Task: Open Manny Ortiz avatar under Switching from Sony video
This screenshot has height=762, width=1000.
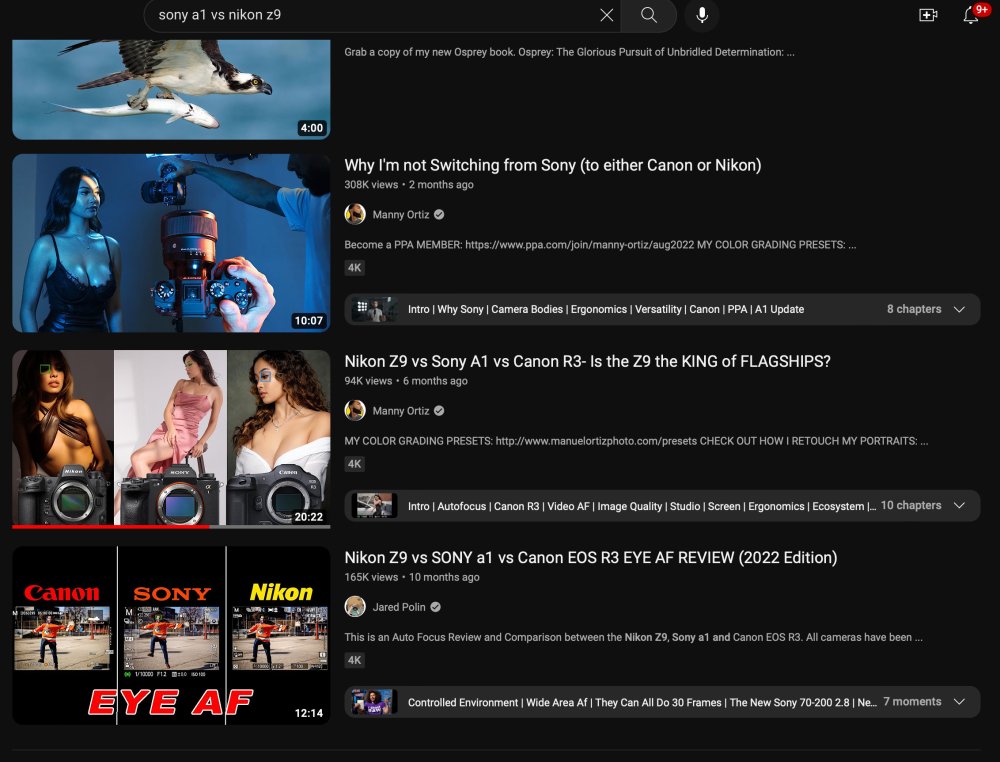Action: (355, 214)
